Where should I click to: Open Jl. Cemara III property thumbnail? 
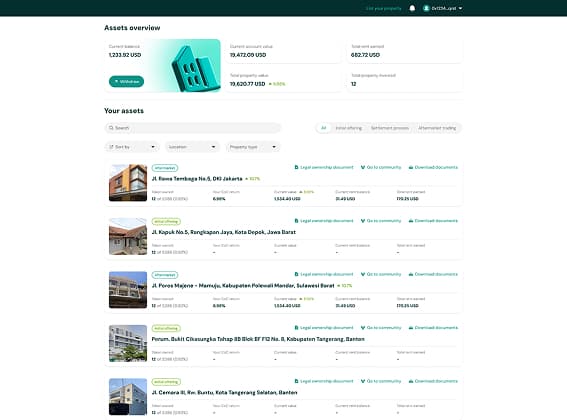click(x=128, y=397)
